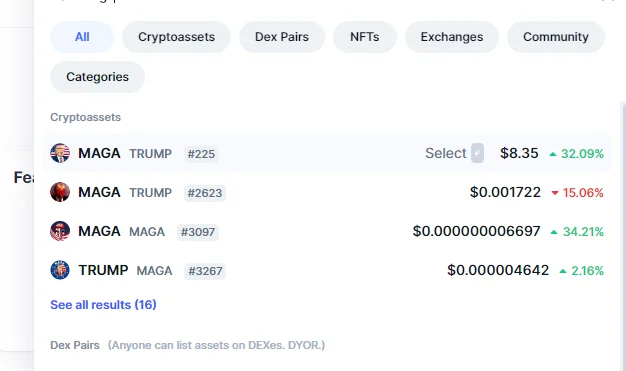Viewport: 626px width, 371px height.
Task: Switch to the Dex Pairs filter
Action: pos(282,37)
